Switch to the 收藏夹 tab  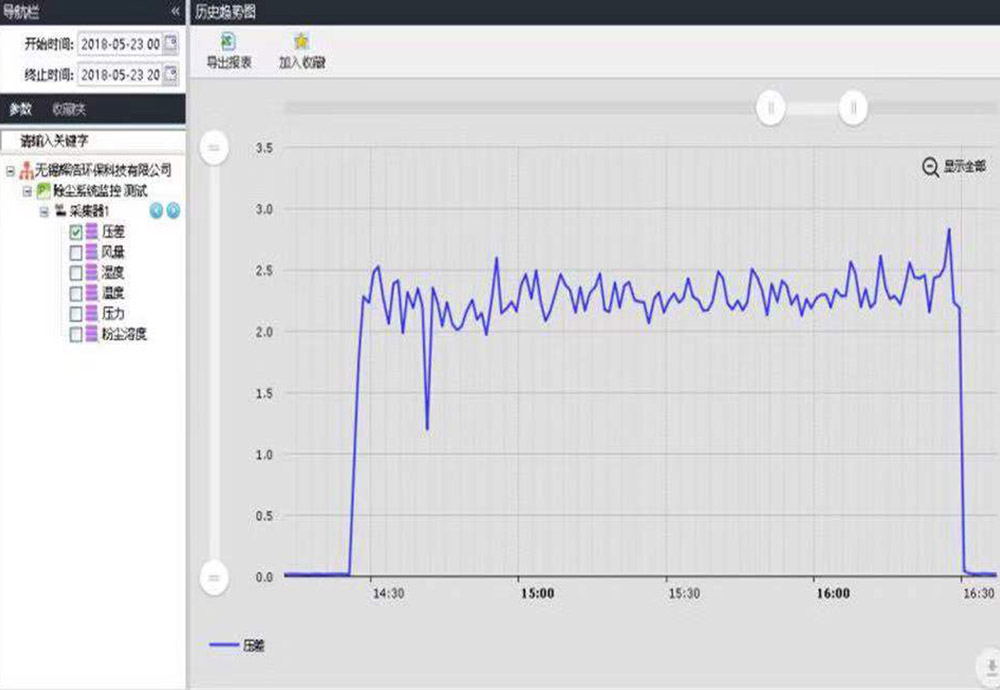(x=69, y=109)
